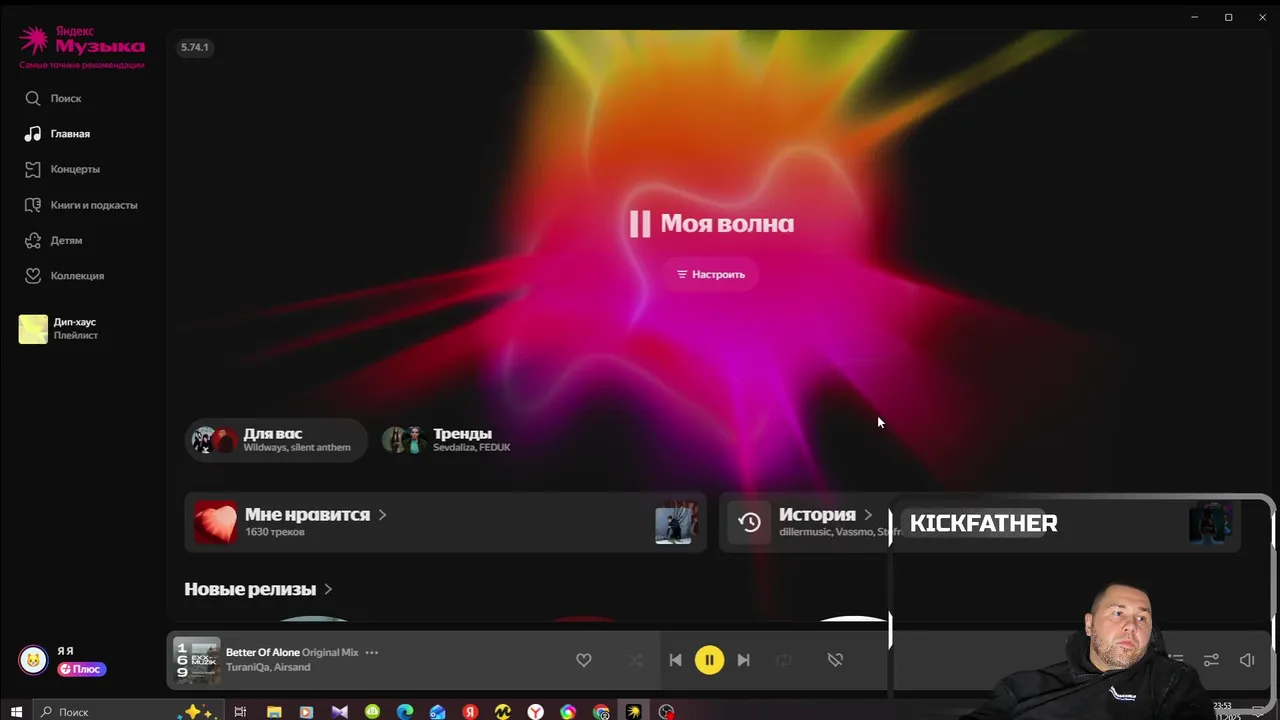Open the Дип-хаус playlist
This screenshot has width=1280, height=720.
pos(60,329)
